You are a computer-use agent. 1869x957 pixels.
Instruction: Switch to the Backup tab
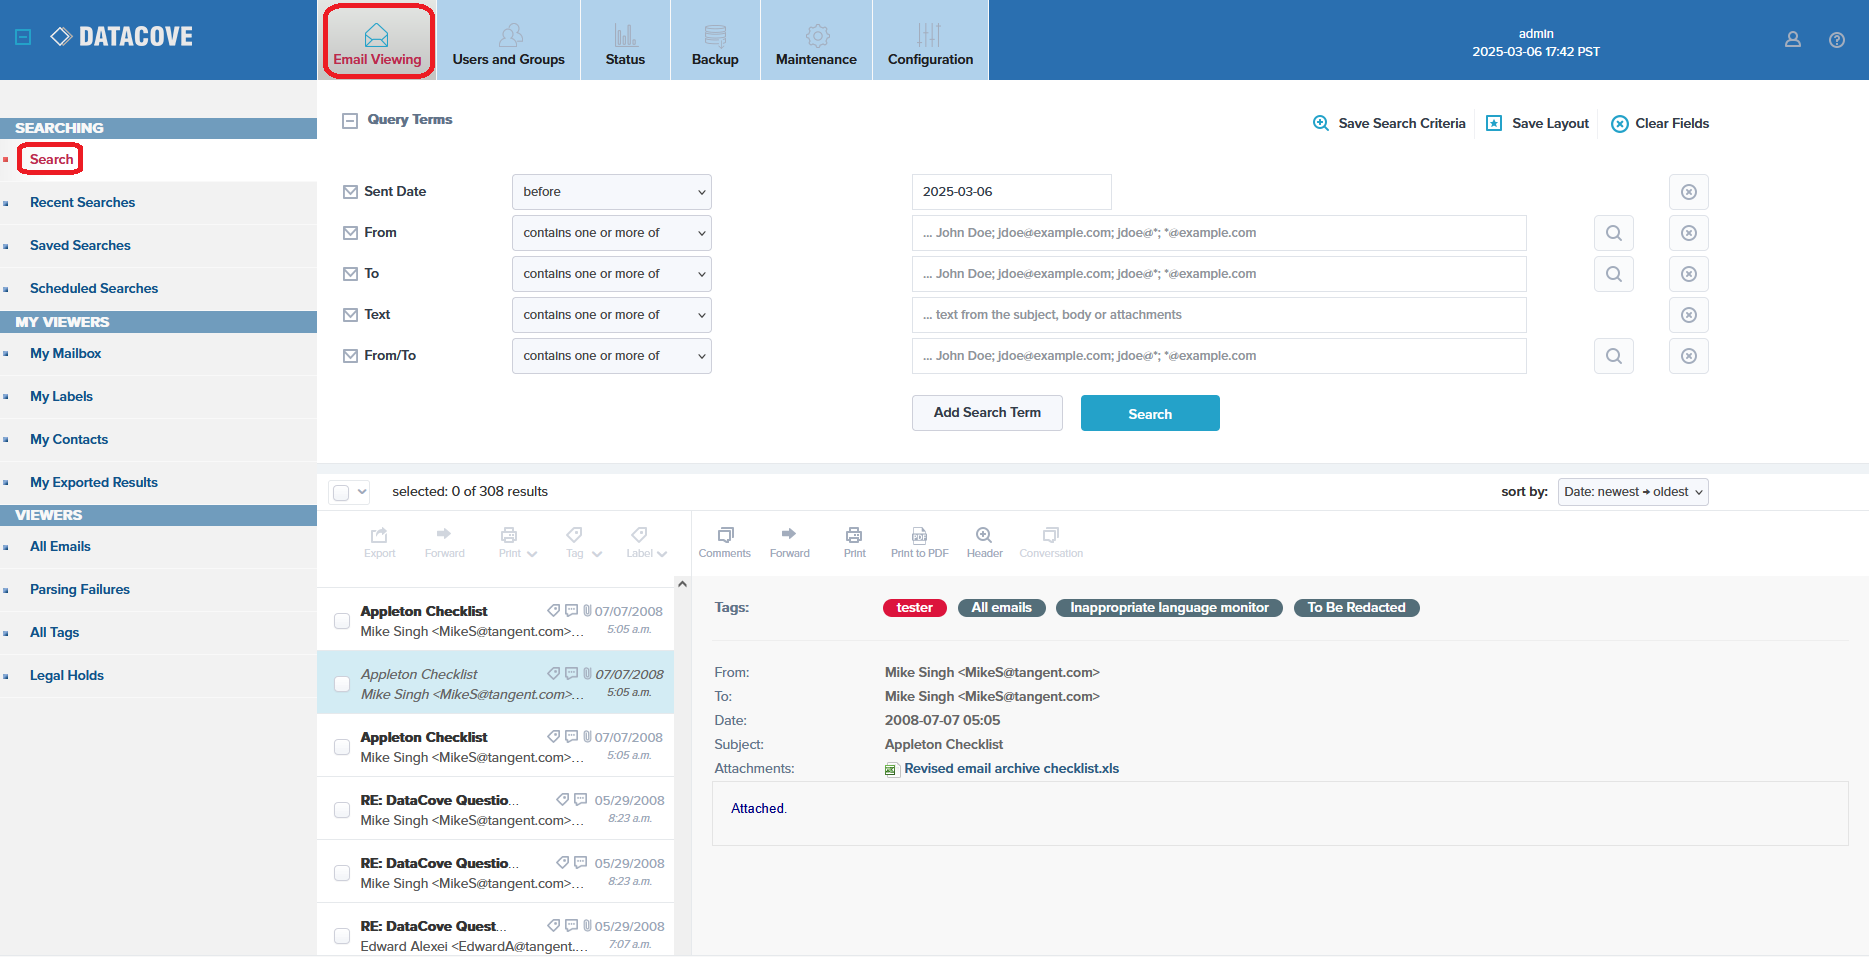(715, 40)
